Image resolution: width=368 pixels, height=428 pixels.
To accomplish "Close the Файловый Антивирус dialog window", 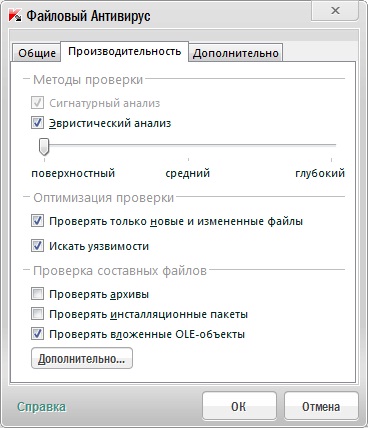I will 335,11.
